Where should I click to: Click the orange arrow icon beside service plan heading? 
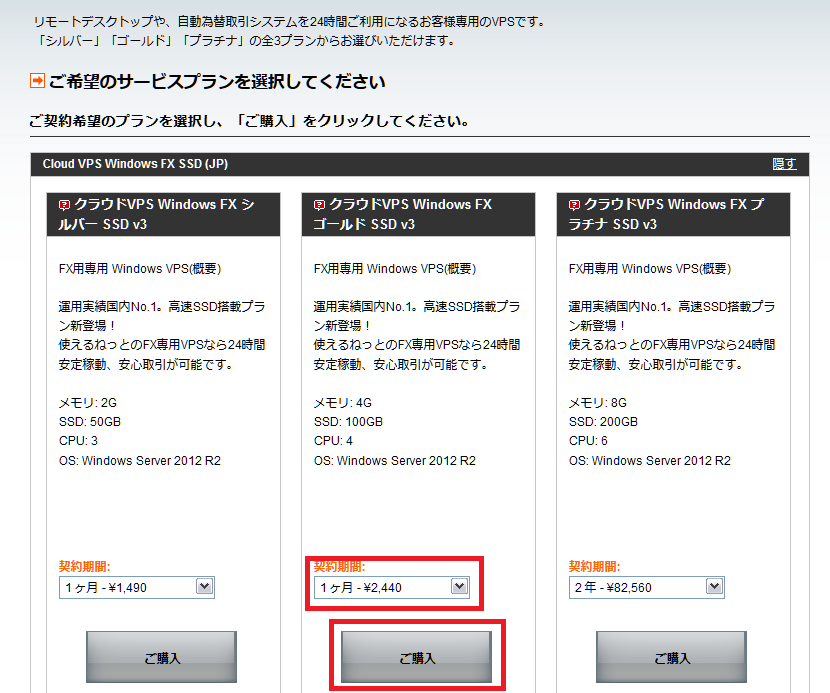coord(37,81)
